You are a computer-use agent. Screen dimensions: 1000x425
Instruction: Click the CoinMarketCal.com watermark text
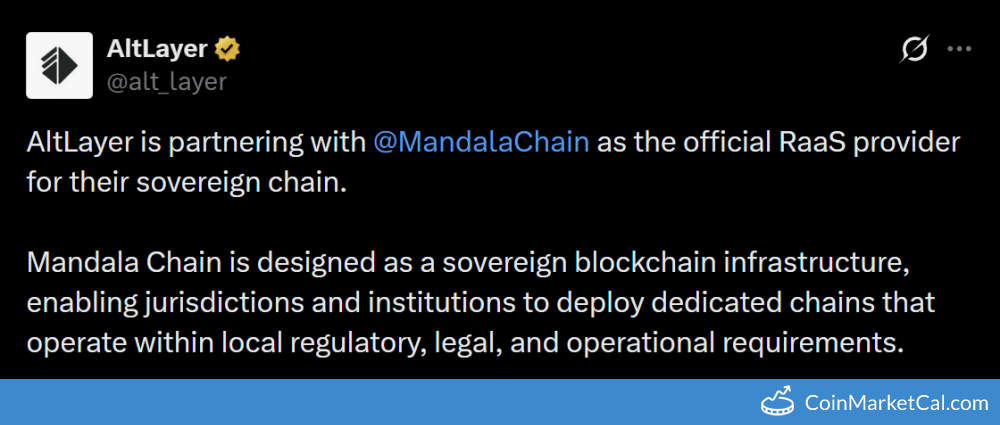(896, 403)
